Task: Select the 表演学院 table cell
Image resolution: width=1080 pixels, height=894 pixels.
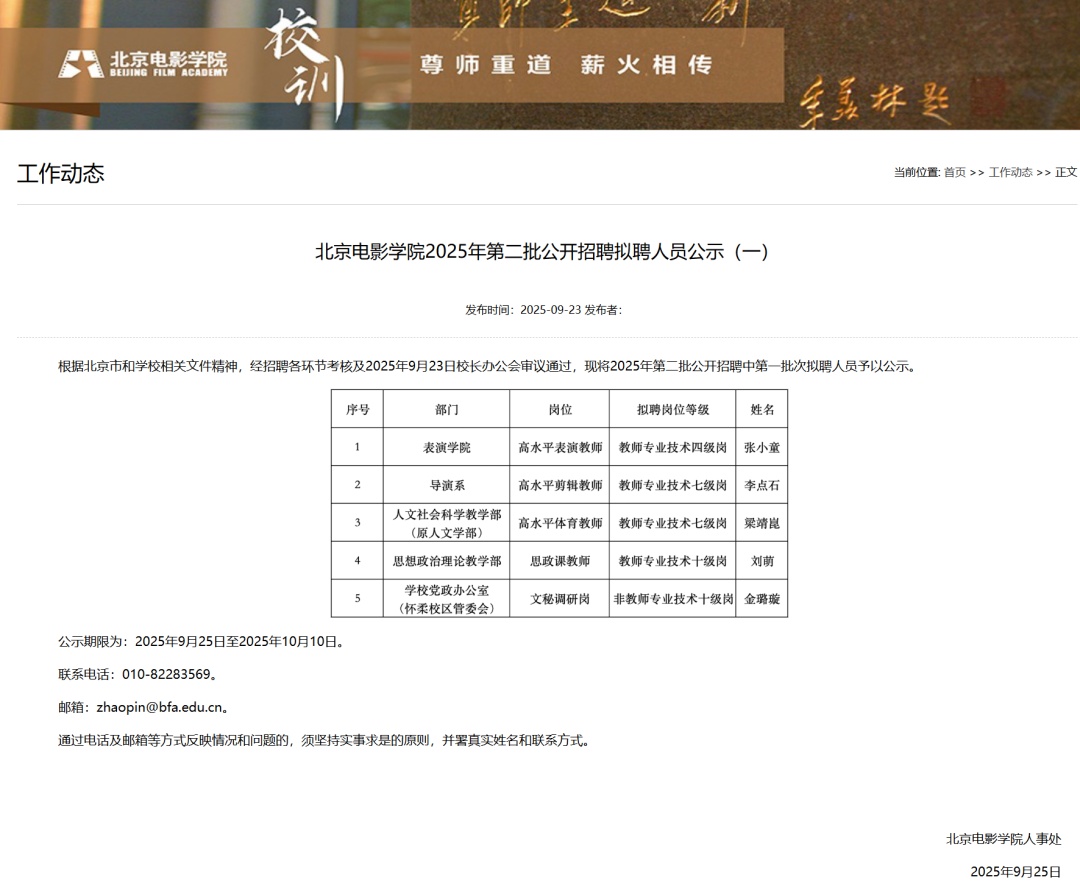Action: [x=446, y=447]
